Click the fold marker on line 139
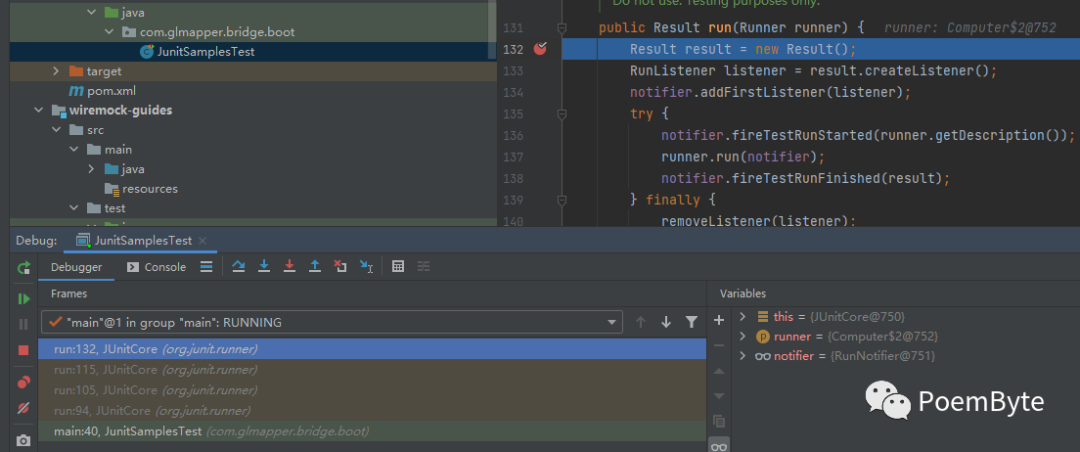 (562, 201)
